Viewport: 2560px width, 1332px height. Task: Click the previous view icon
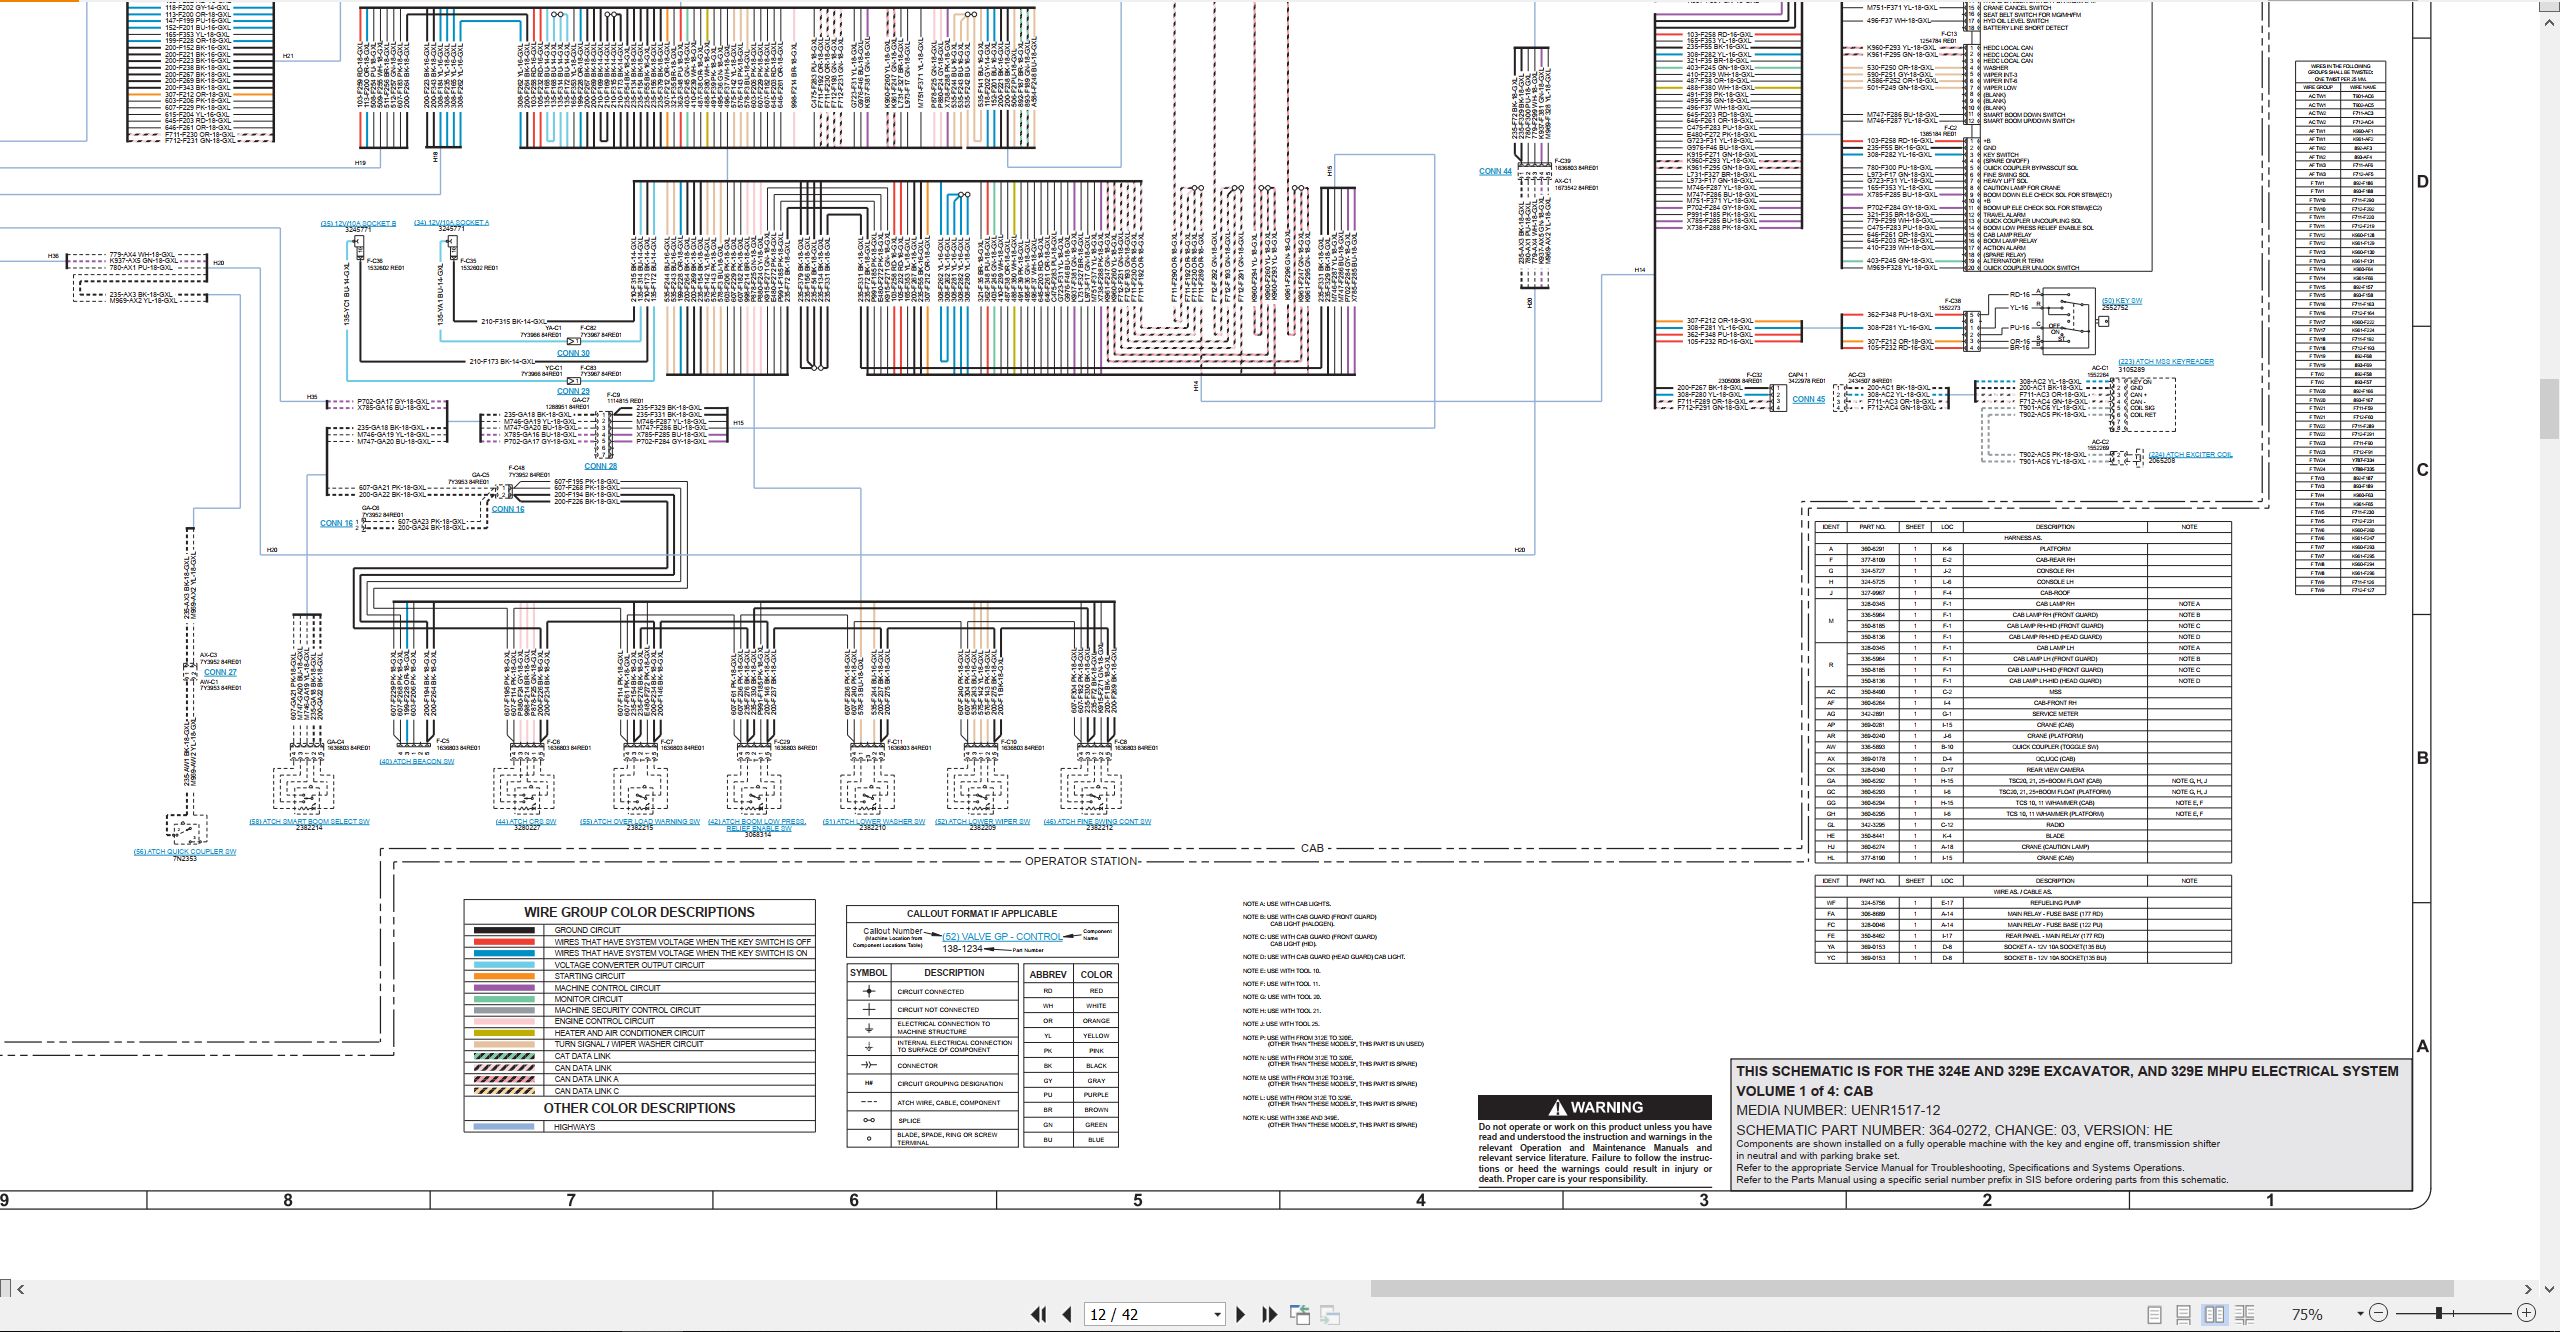tap(1300, 1314)
